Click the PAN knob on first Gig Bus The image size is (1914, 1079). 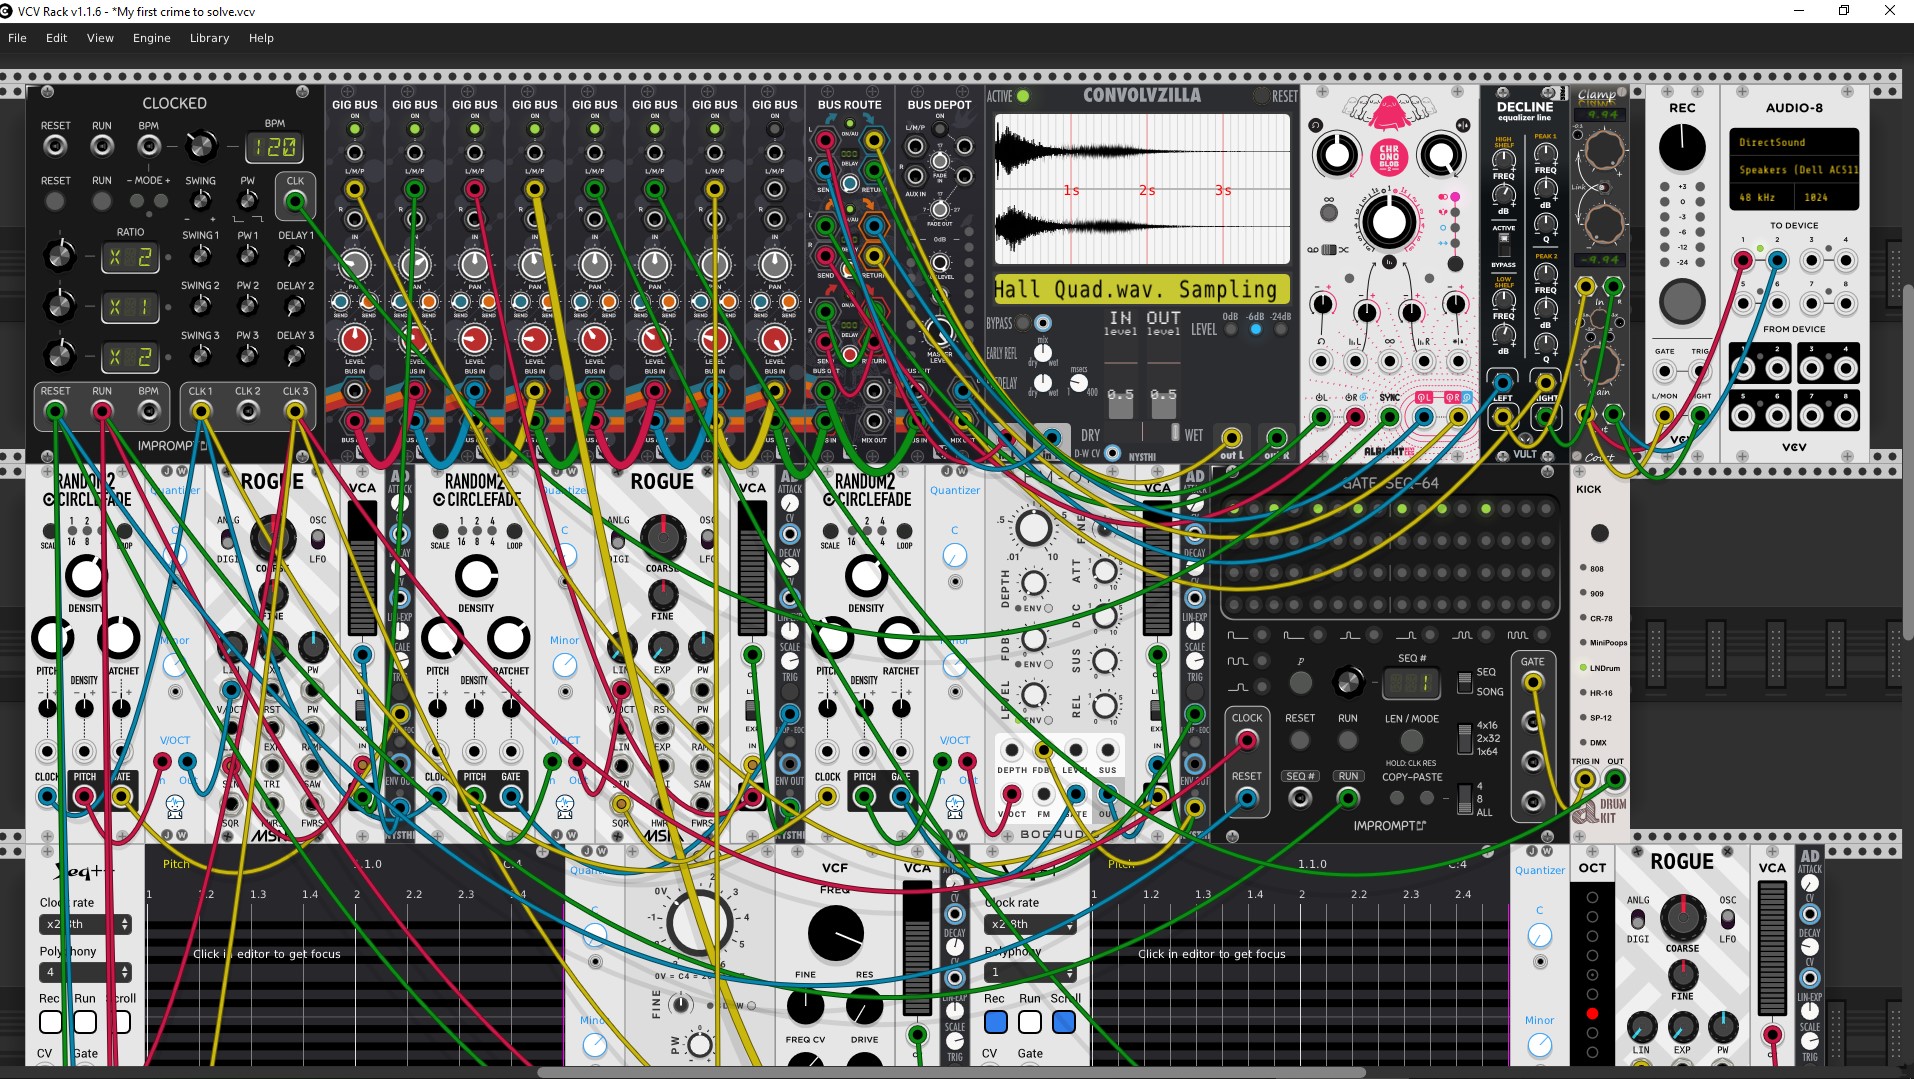pyautogui.click(x=355, y=265)
